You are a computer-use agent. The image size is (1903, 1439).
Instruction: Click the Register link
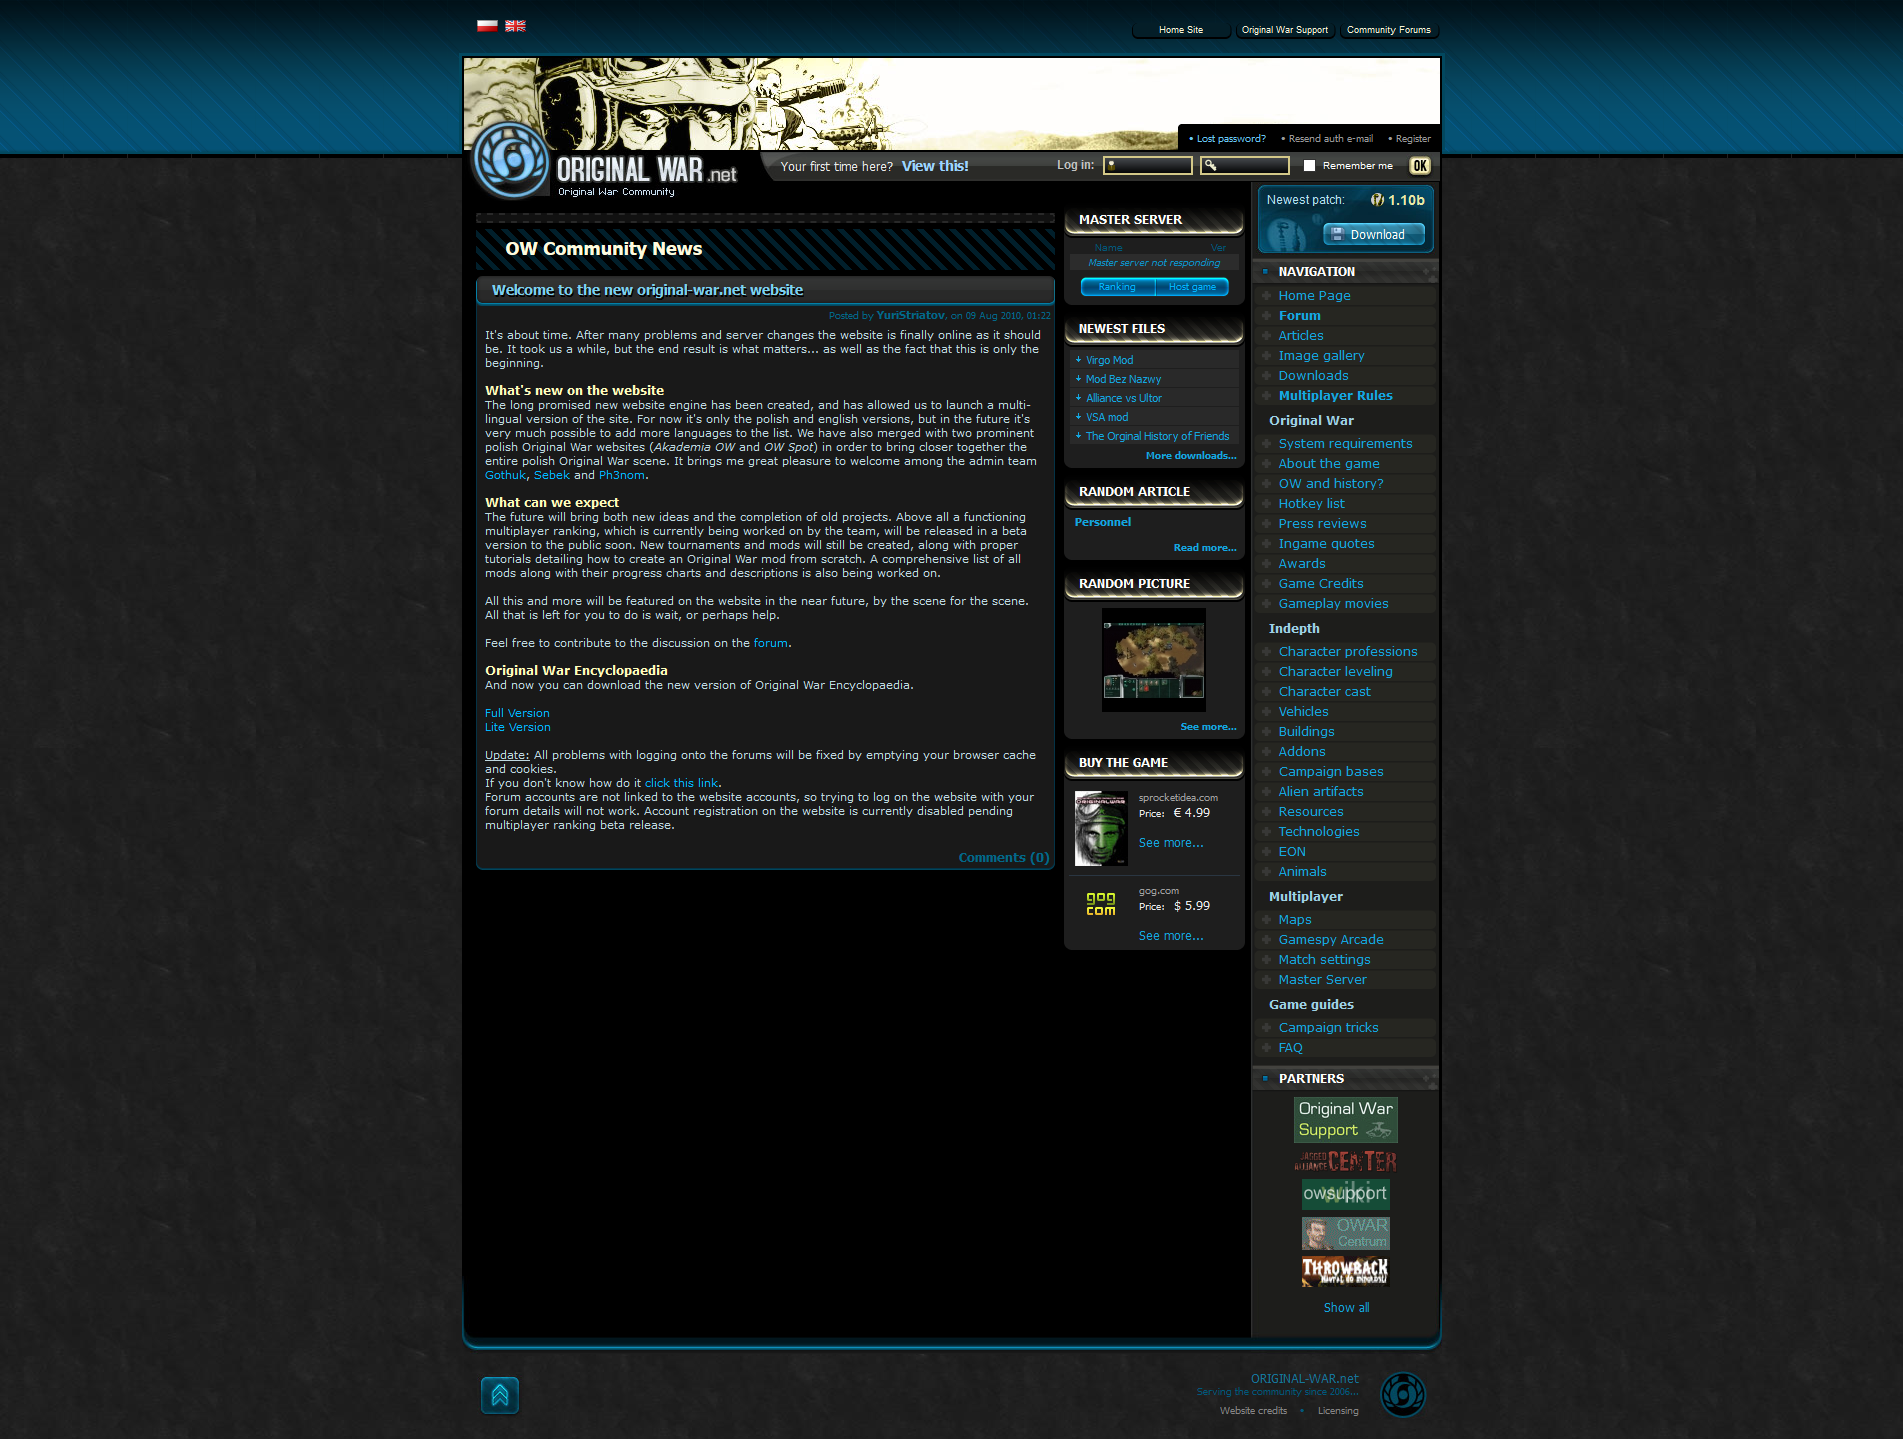click(x=1413, y=139)
